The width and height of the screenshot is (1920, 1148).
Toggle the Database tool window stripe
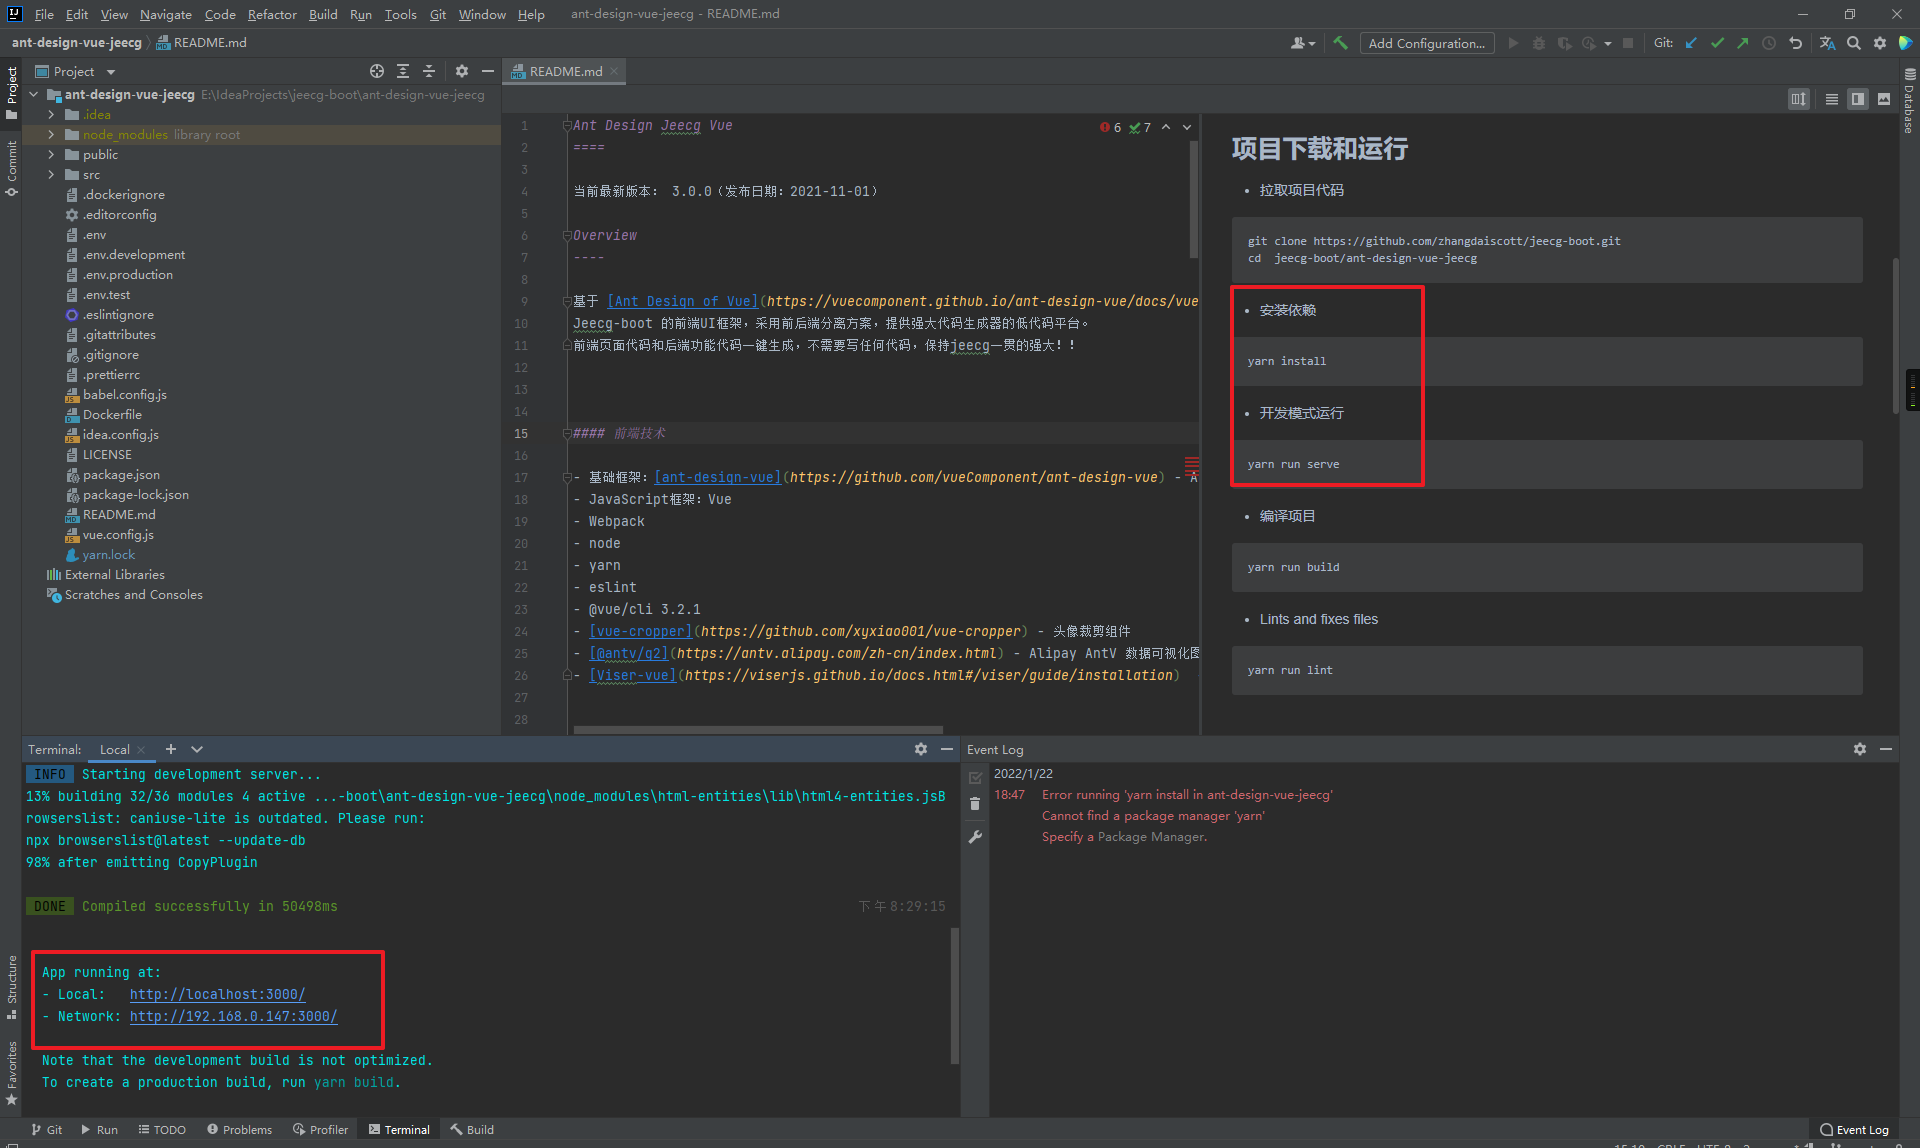pos(1909,100)
